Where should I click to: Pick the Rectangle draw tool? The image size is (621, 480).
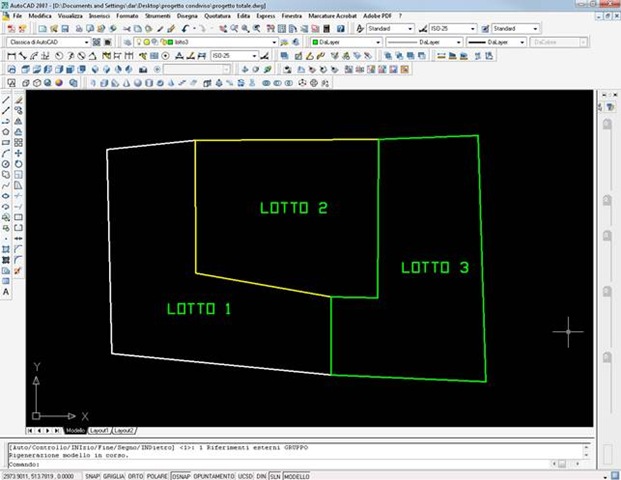coord(6,142)
